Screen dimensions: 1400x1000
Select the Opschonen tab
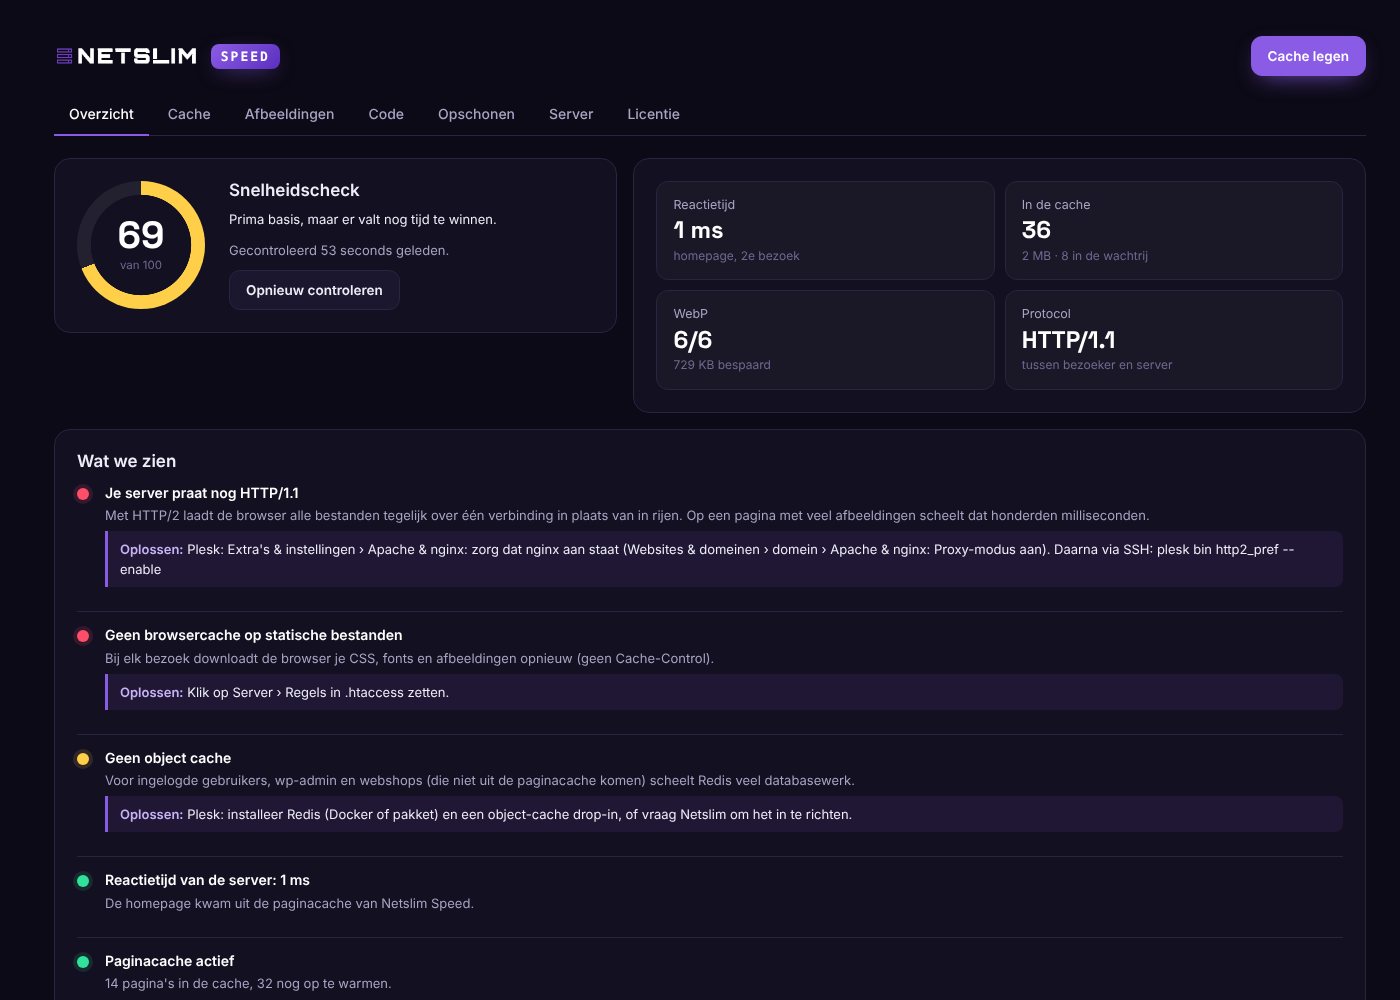tap(476, 114)
